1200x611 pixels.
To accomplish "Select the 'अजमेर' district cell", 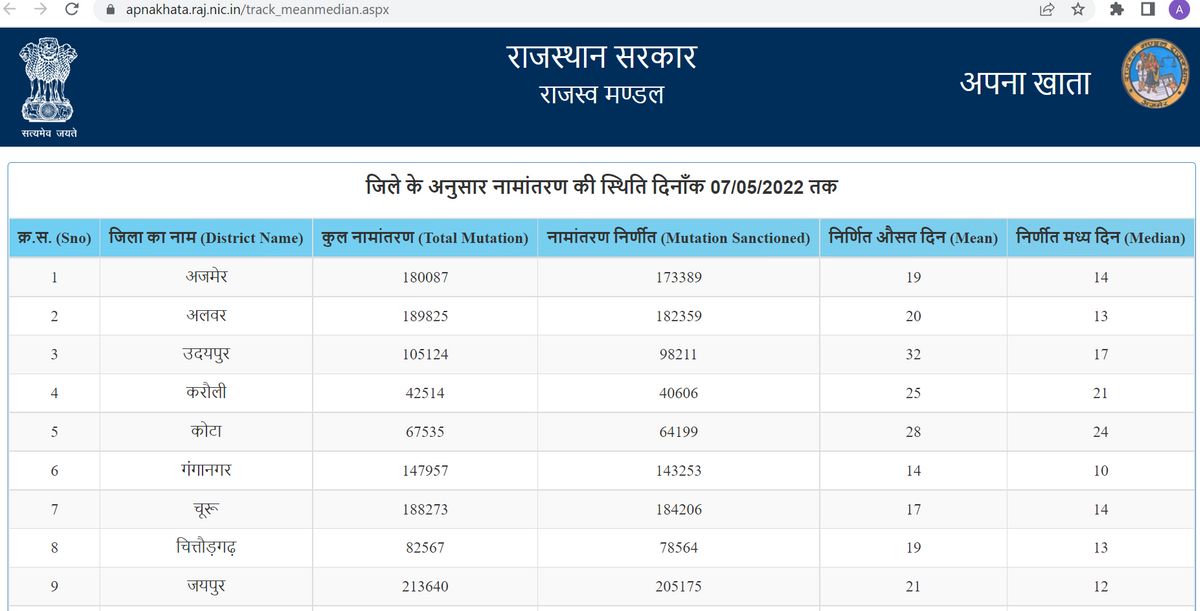I will 206,277.
